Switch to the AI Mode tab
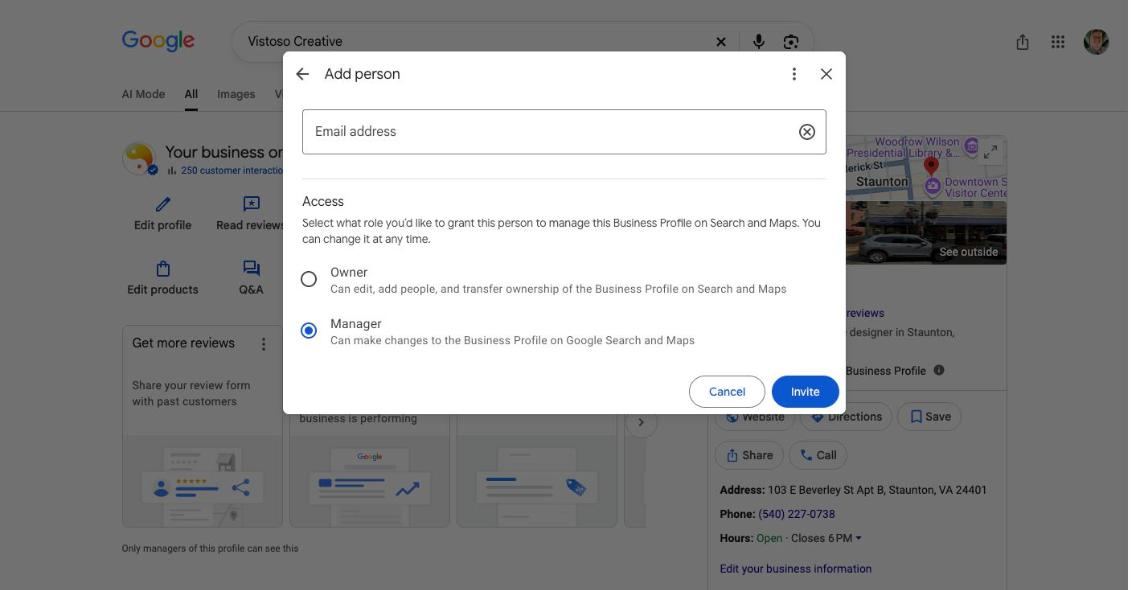Viewport: 1140px width, 590px height. [x=143, y=94]
